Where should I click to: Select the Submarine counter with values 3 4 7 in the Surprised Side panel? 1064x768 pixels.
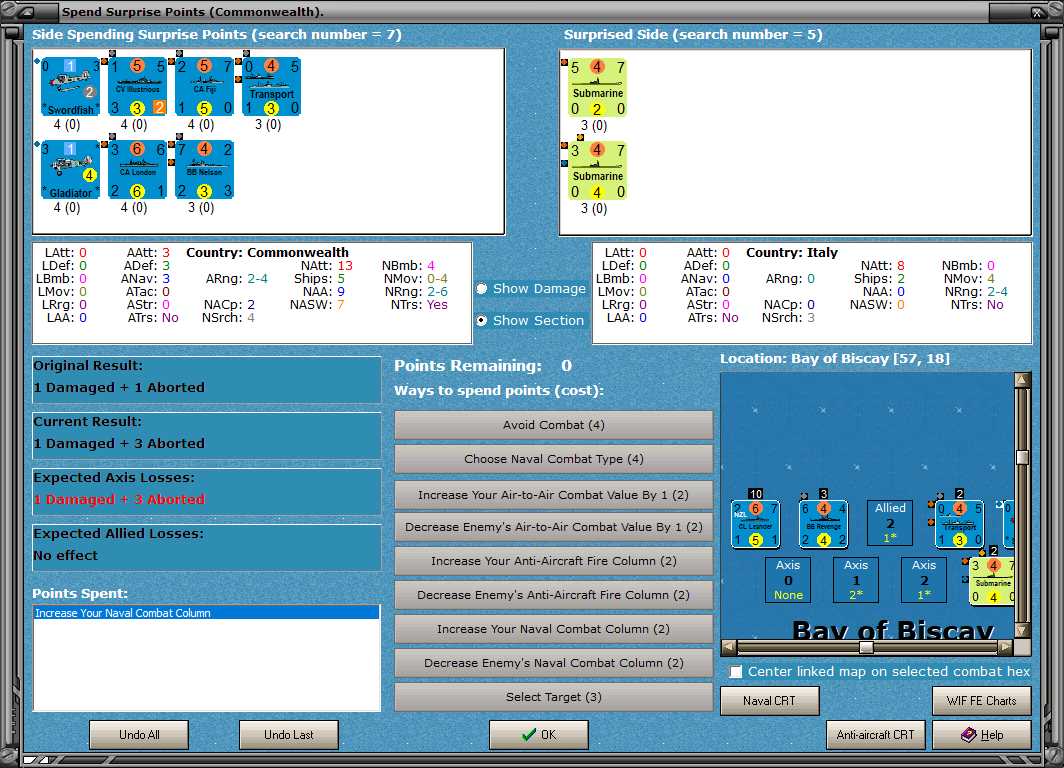coord(597,171)
